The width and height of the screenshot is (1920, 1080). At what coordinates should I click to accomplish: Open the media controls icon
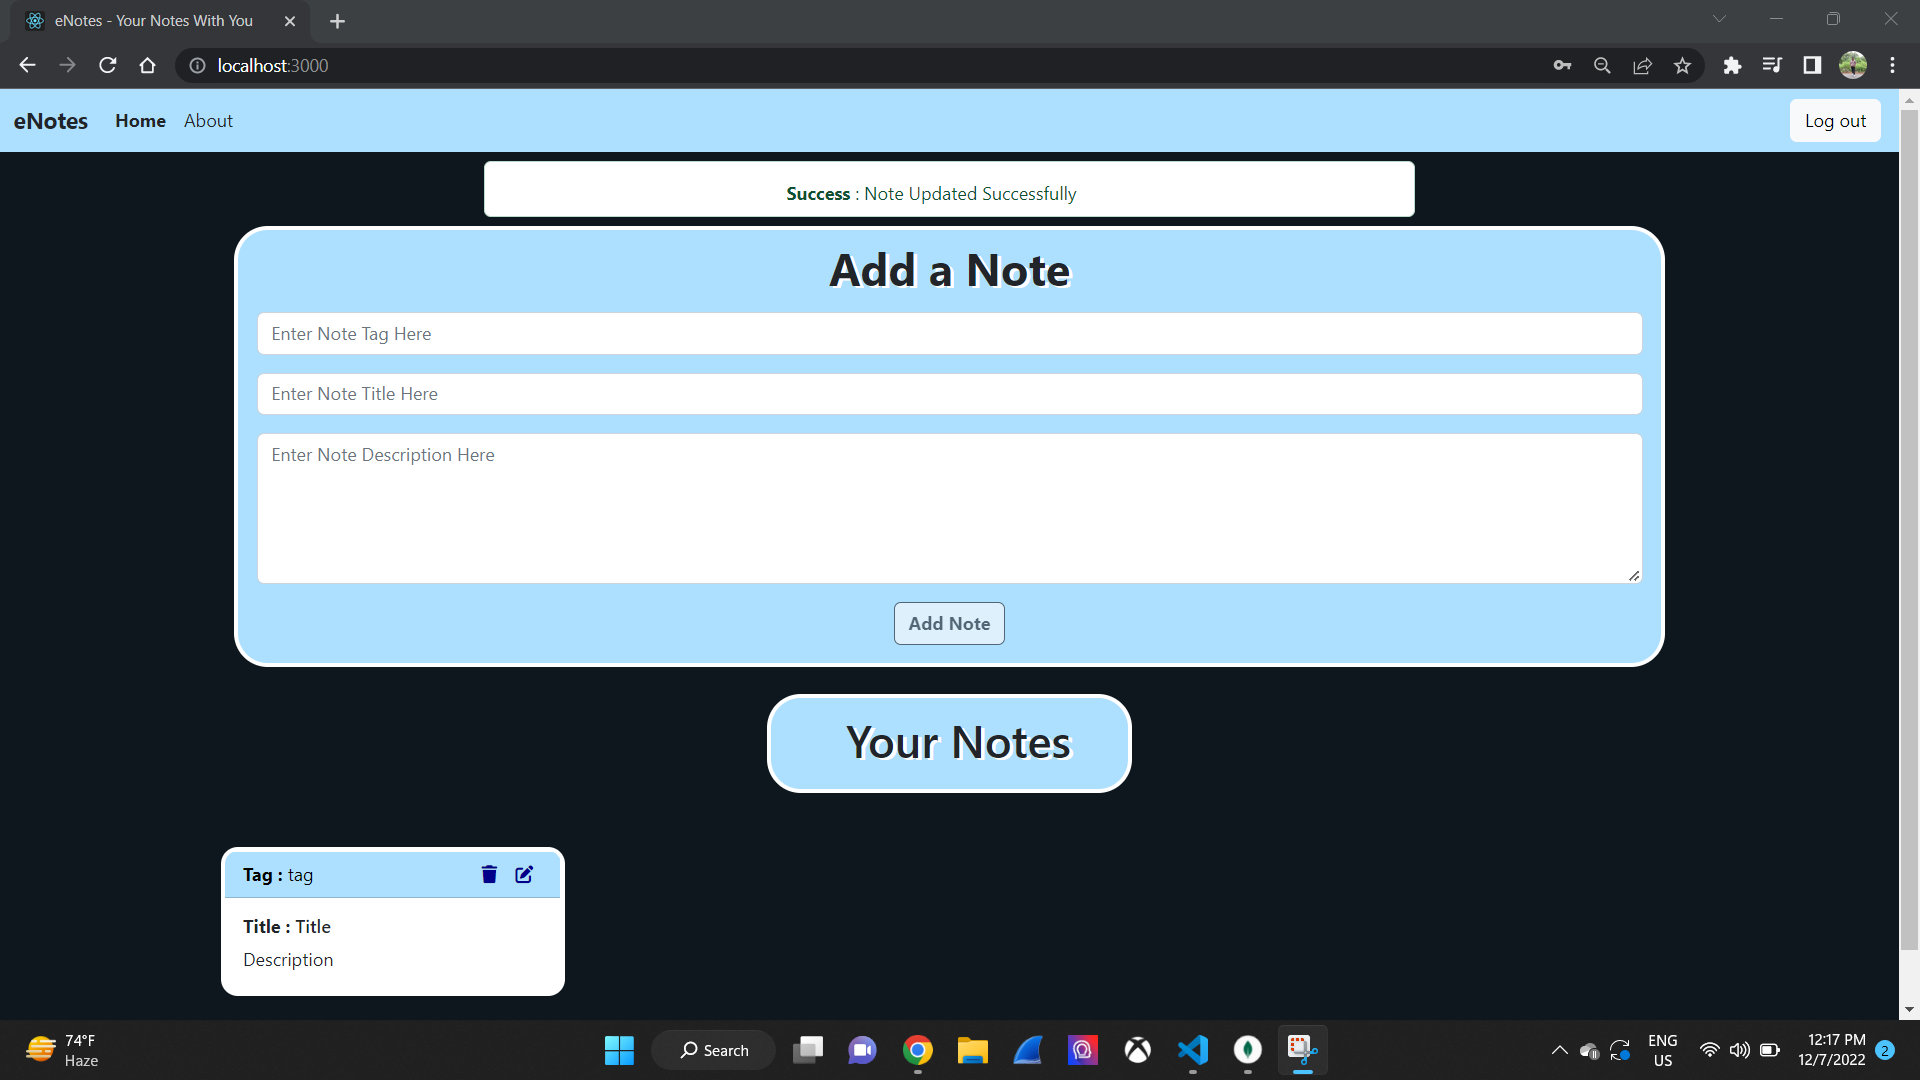(1772, 65)
